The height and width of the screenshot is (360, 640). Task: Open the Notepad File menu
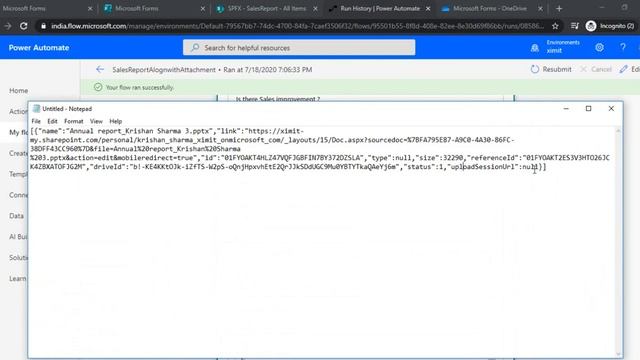(36, 121)
